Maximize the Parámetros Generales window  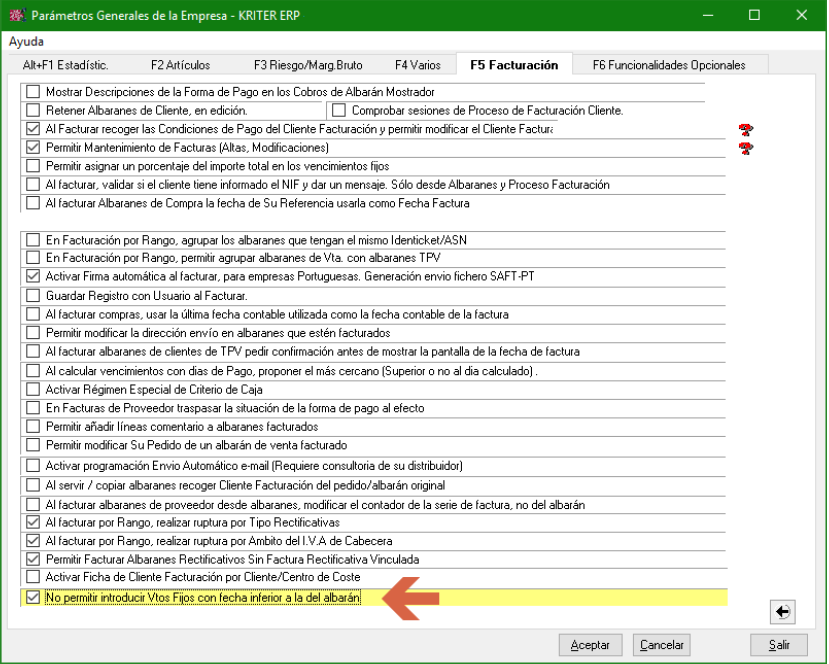(x=754, y=15)
